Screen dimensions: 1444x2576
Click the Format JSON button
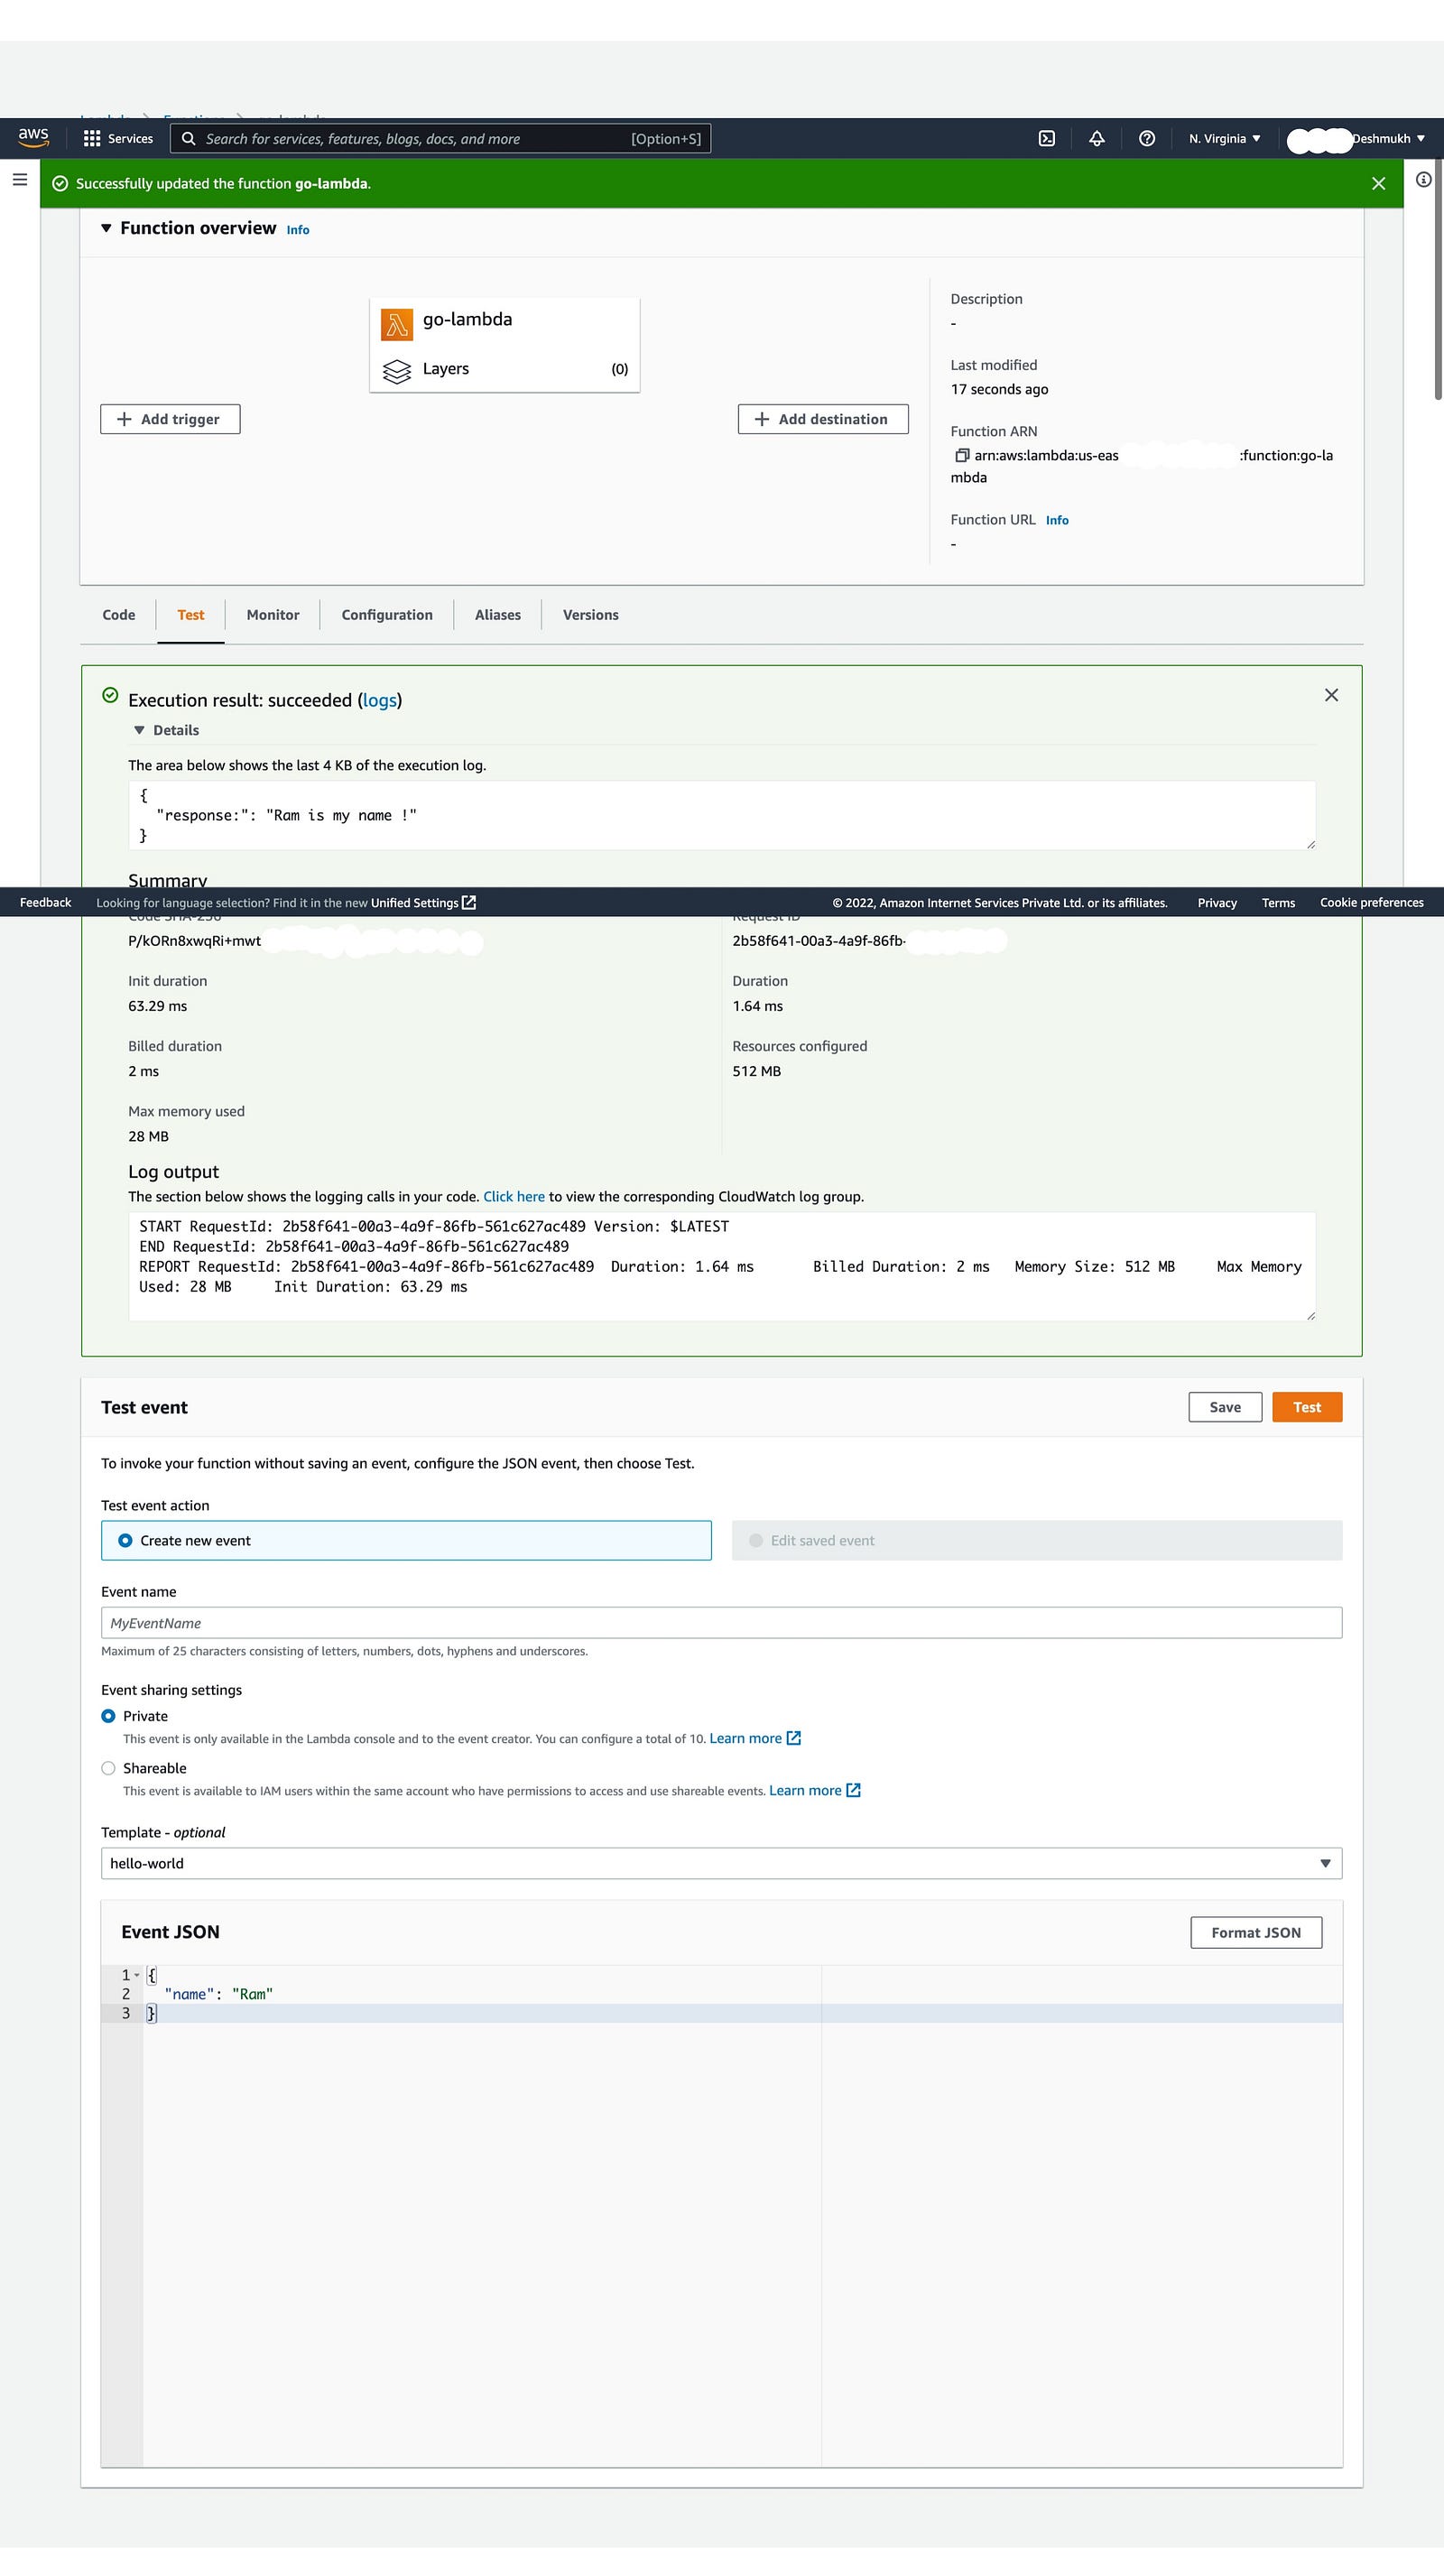pyautogui.click(x=1256, y=1934)
